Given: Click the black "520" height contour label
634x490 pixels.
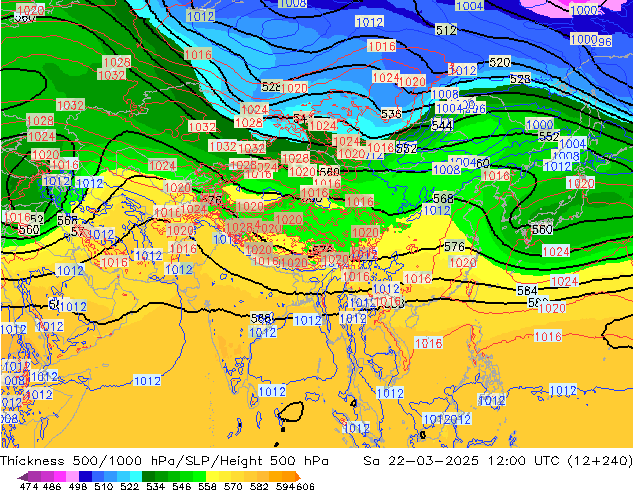Looking at the screenshot, I should pyautogui.click(x=500, y=62).
